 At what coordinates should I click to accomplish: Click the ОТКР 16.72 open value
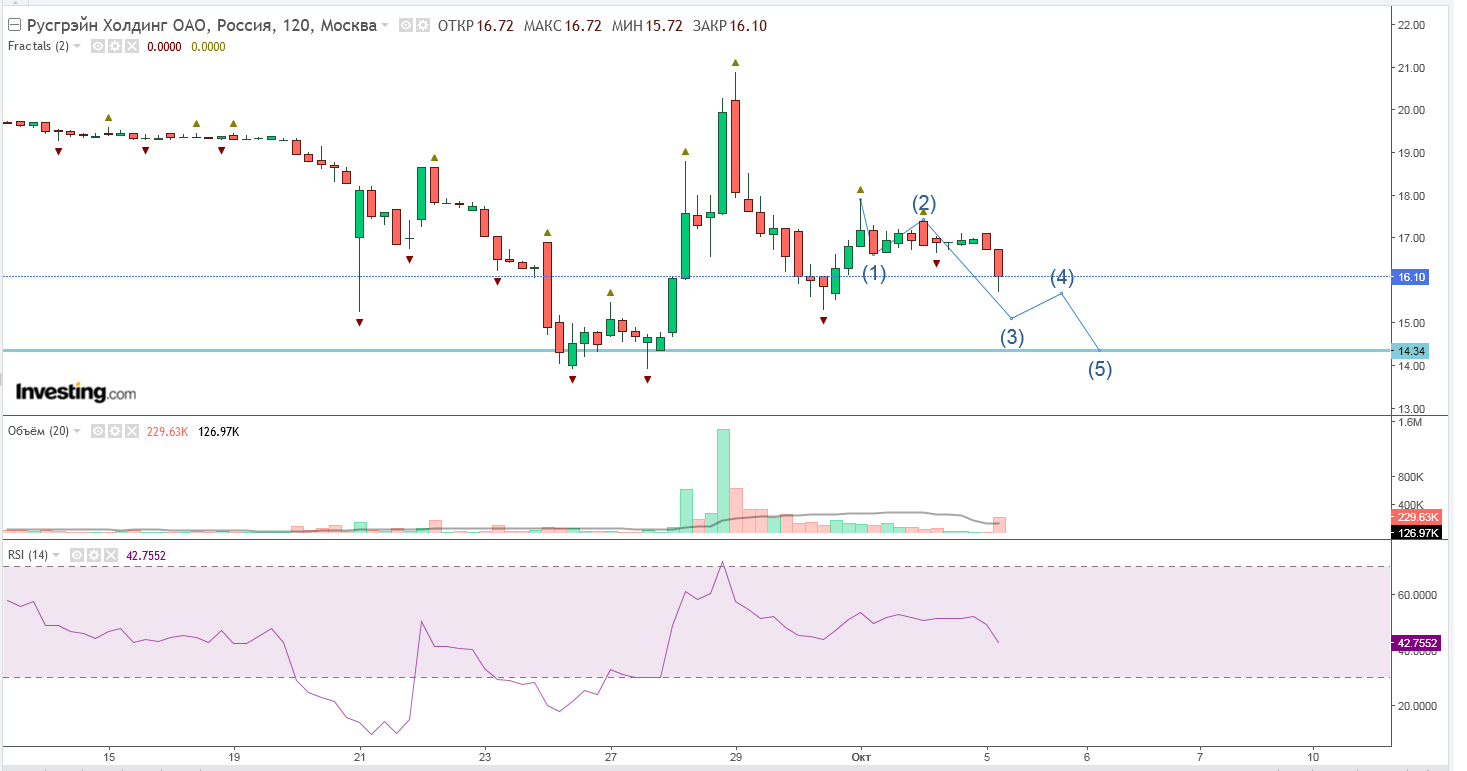click(476, 26)
